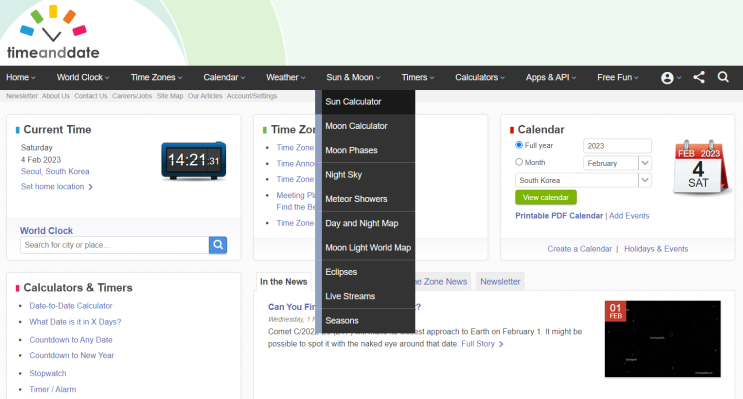Open the About Us link
This screenshot has height=399, width=743.
(x=55, y=96)
